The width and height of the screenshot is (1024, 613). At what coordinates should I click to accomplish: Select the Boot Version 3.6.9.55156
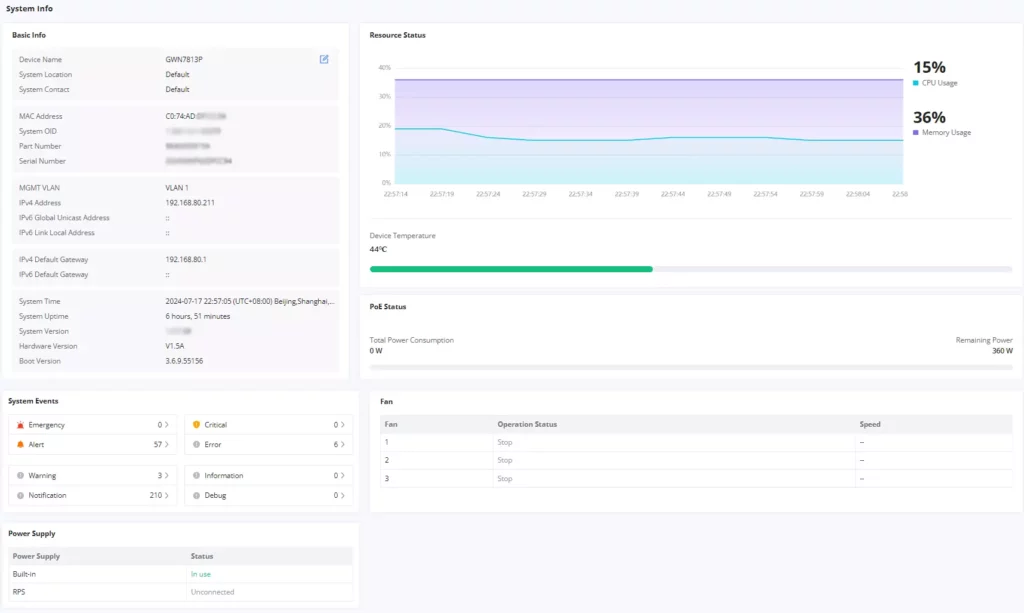pyautogui.click(x=184, y=361)
